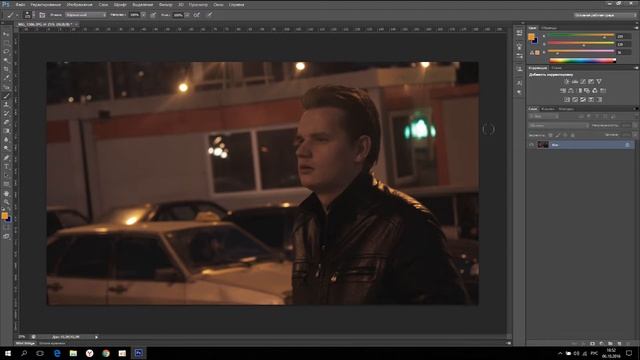The image size is (640, 360).
Task: Select the Clone Stamp tool
Action: [6, 105]
